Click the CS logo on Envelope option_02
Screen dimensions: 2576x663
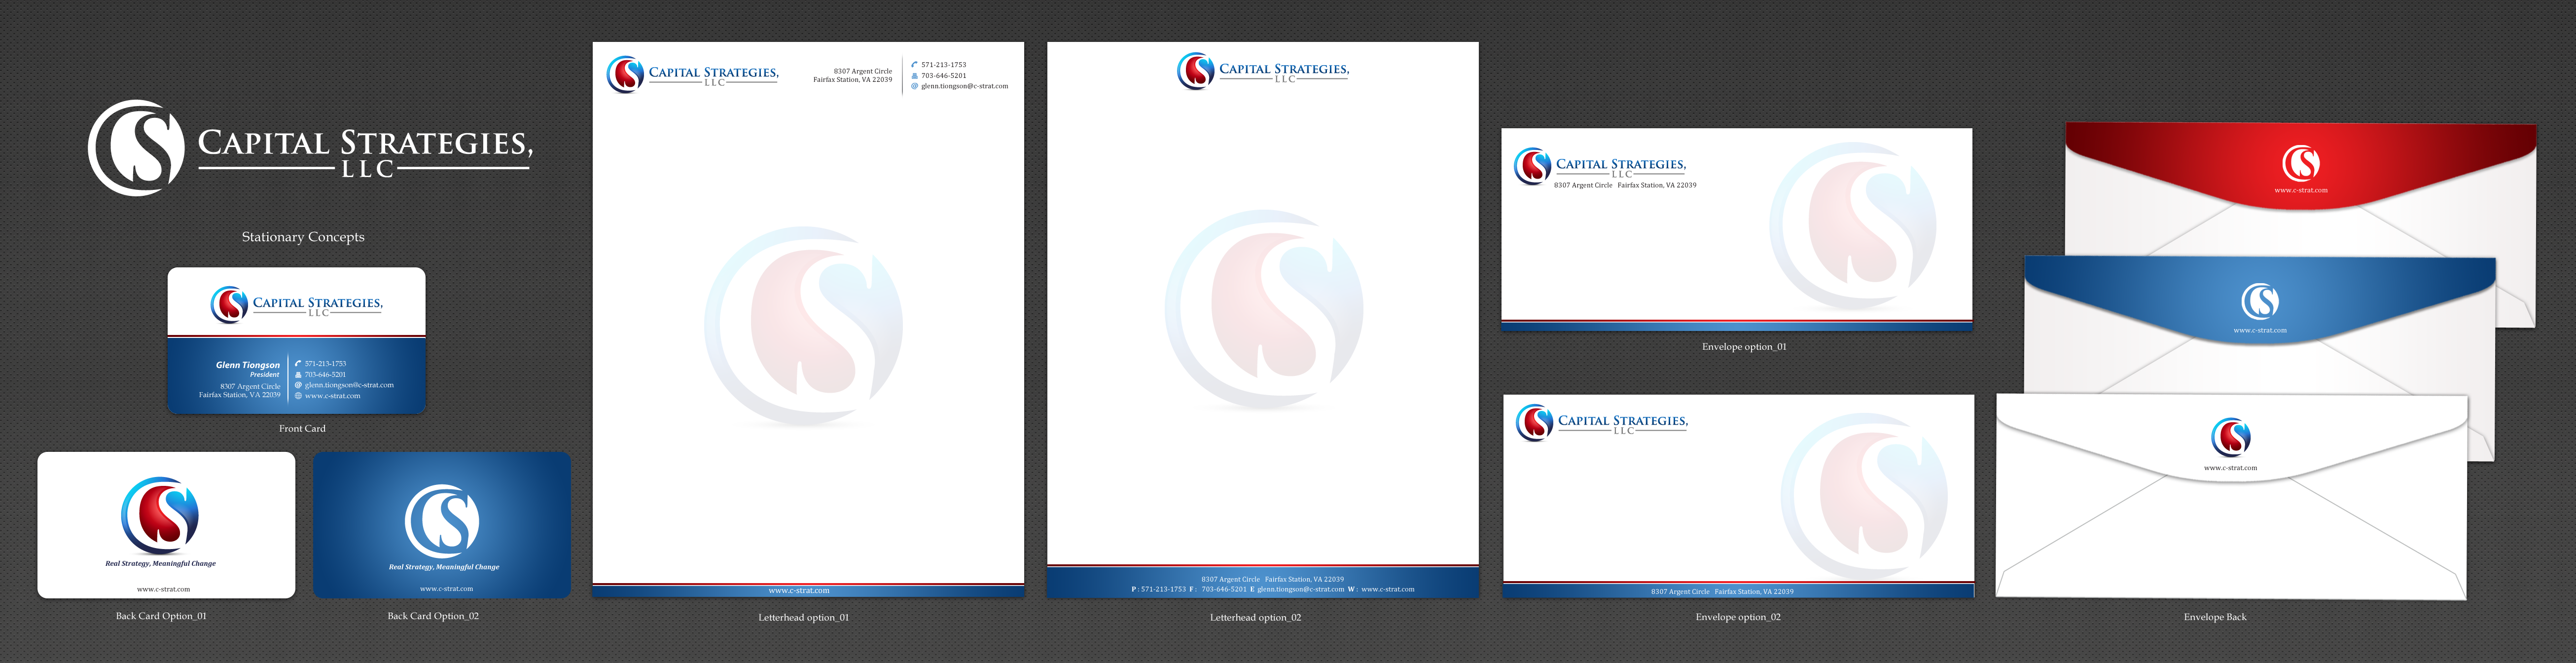click(1534, 423)
